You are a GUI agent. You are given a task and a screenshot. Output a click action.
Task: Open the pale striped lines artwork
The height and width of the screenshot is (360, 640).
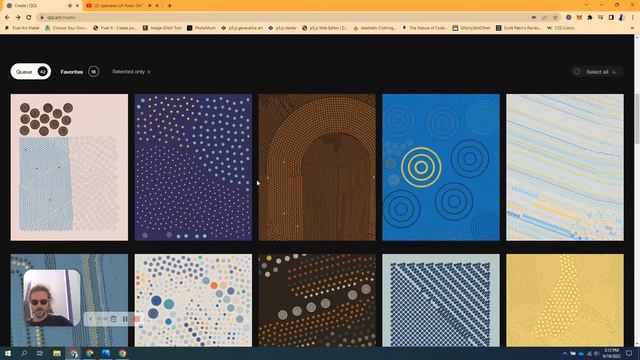[565, 167]
